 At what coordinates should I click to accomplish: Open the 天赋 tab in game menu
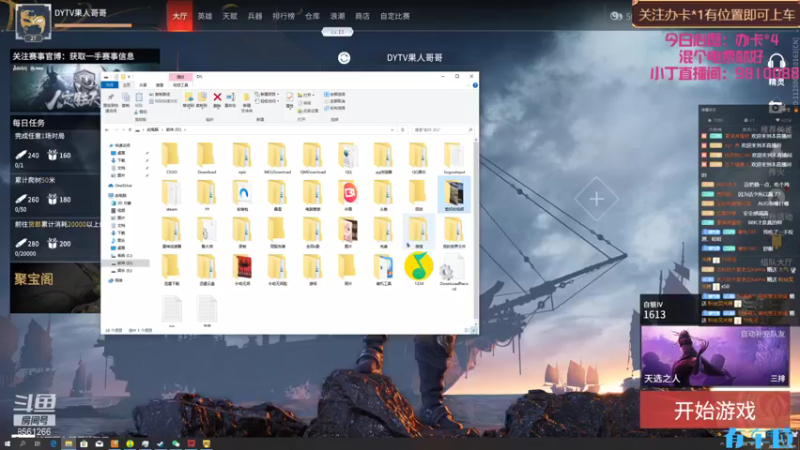coord(230,16)
